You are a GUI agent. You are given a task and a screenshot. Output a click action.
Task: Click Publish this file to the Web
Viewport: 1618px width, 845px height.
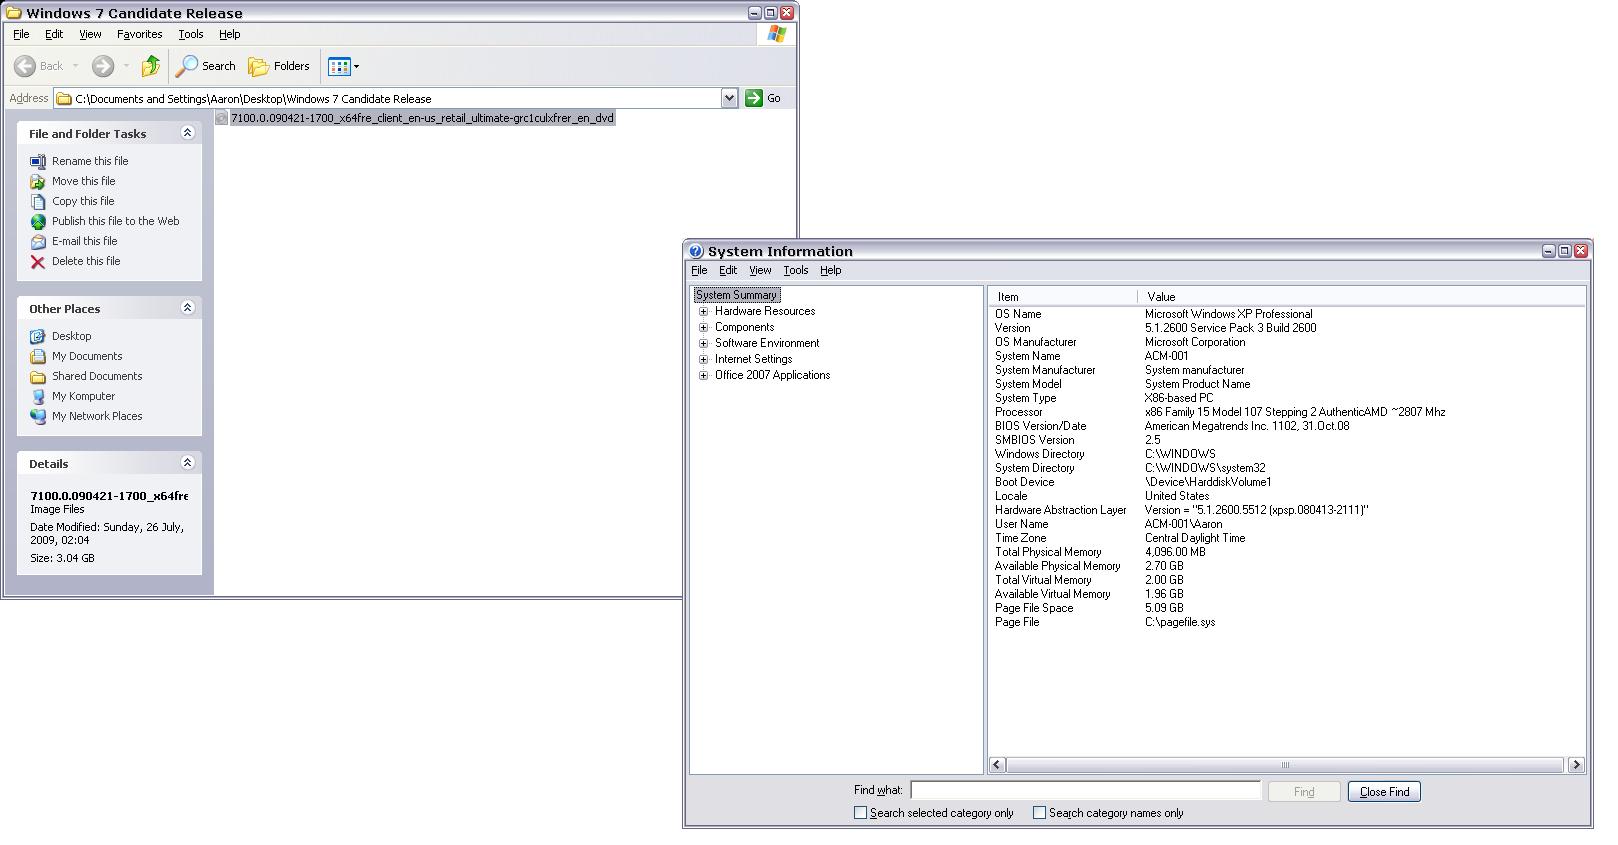click(x=116, y=221)
